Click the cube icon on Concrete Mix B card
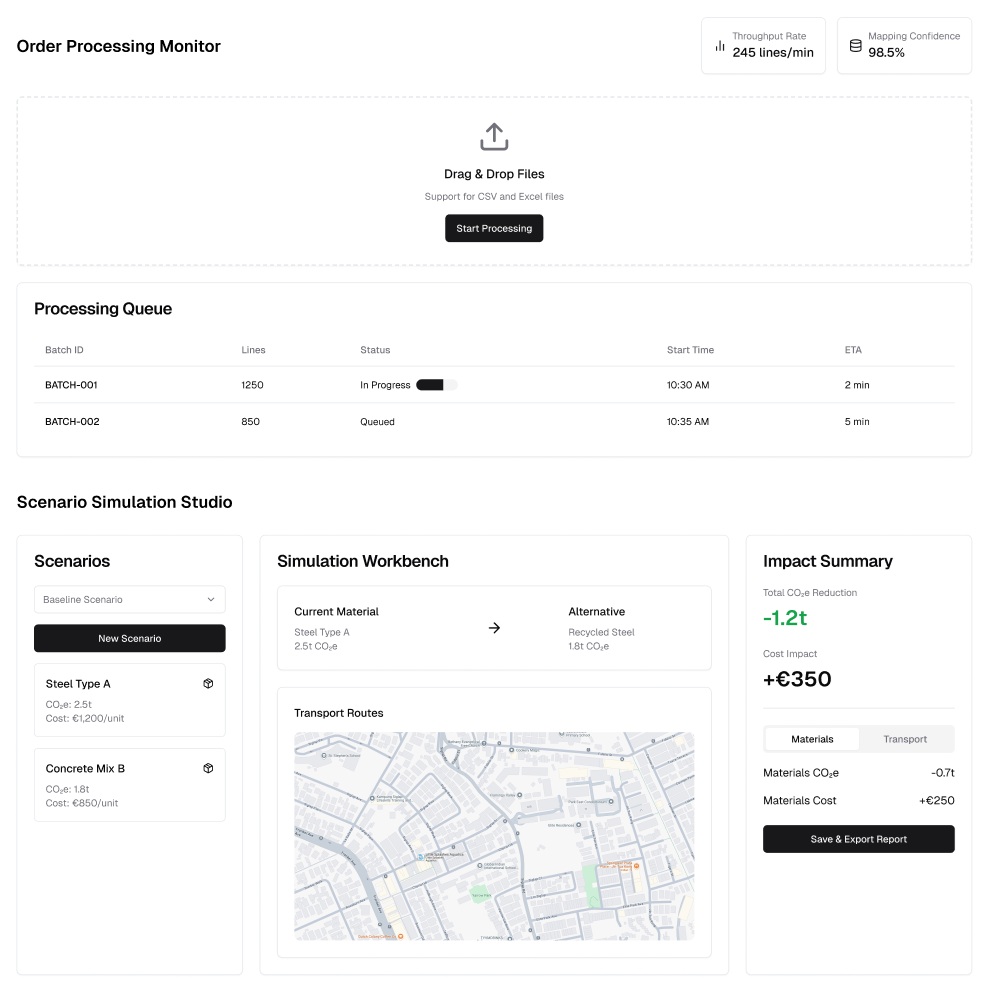This screenshot has width=989, height=991. pos(208,768)
